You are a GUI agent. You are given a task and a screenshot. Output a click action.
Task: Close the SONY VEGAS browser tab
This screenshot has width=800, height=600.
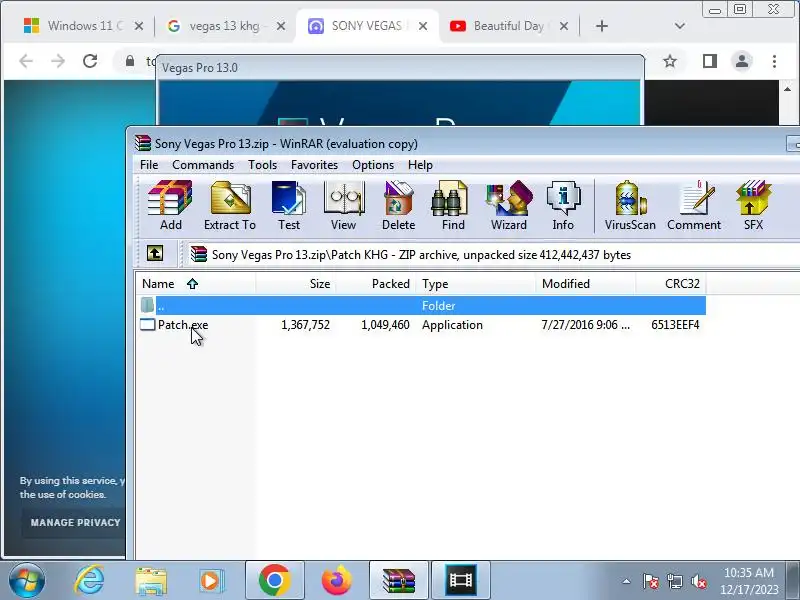[423, 26]
